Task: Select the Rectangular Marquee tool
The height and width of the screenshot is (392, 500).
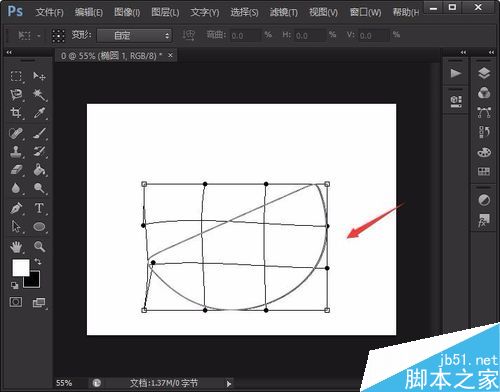Action: [16, 76]
